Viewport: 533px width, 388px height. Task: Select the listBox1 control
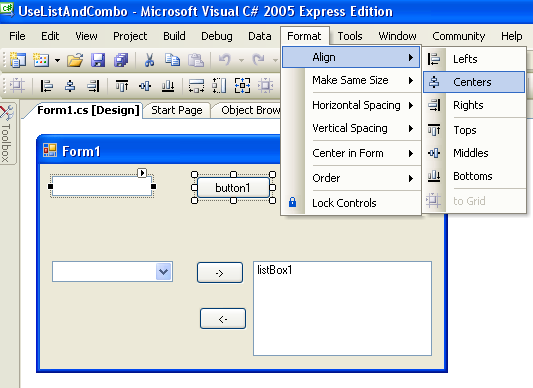(342, 308)
